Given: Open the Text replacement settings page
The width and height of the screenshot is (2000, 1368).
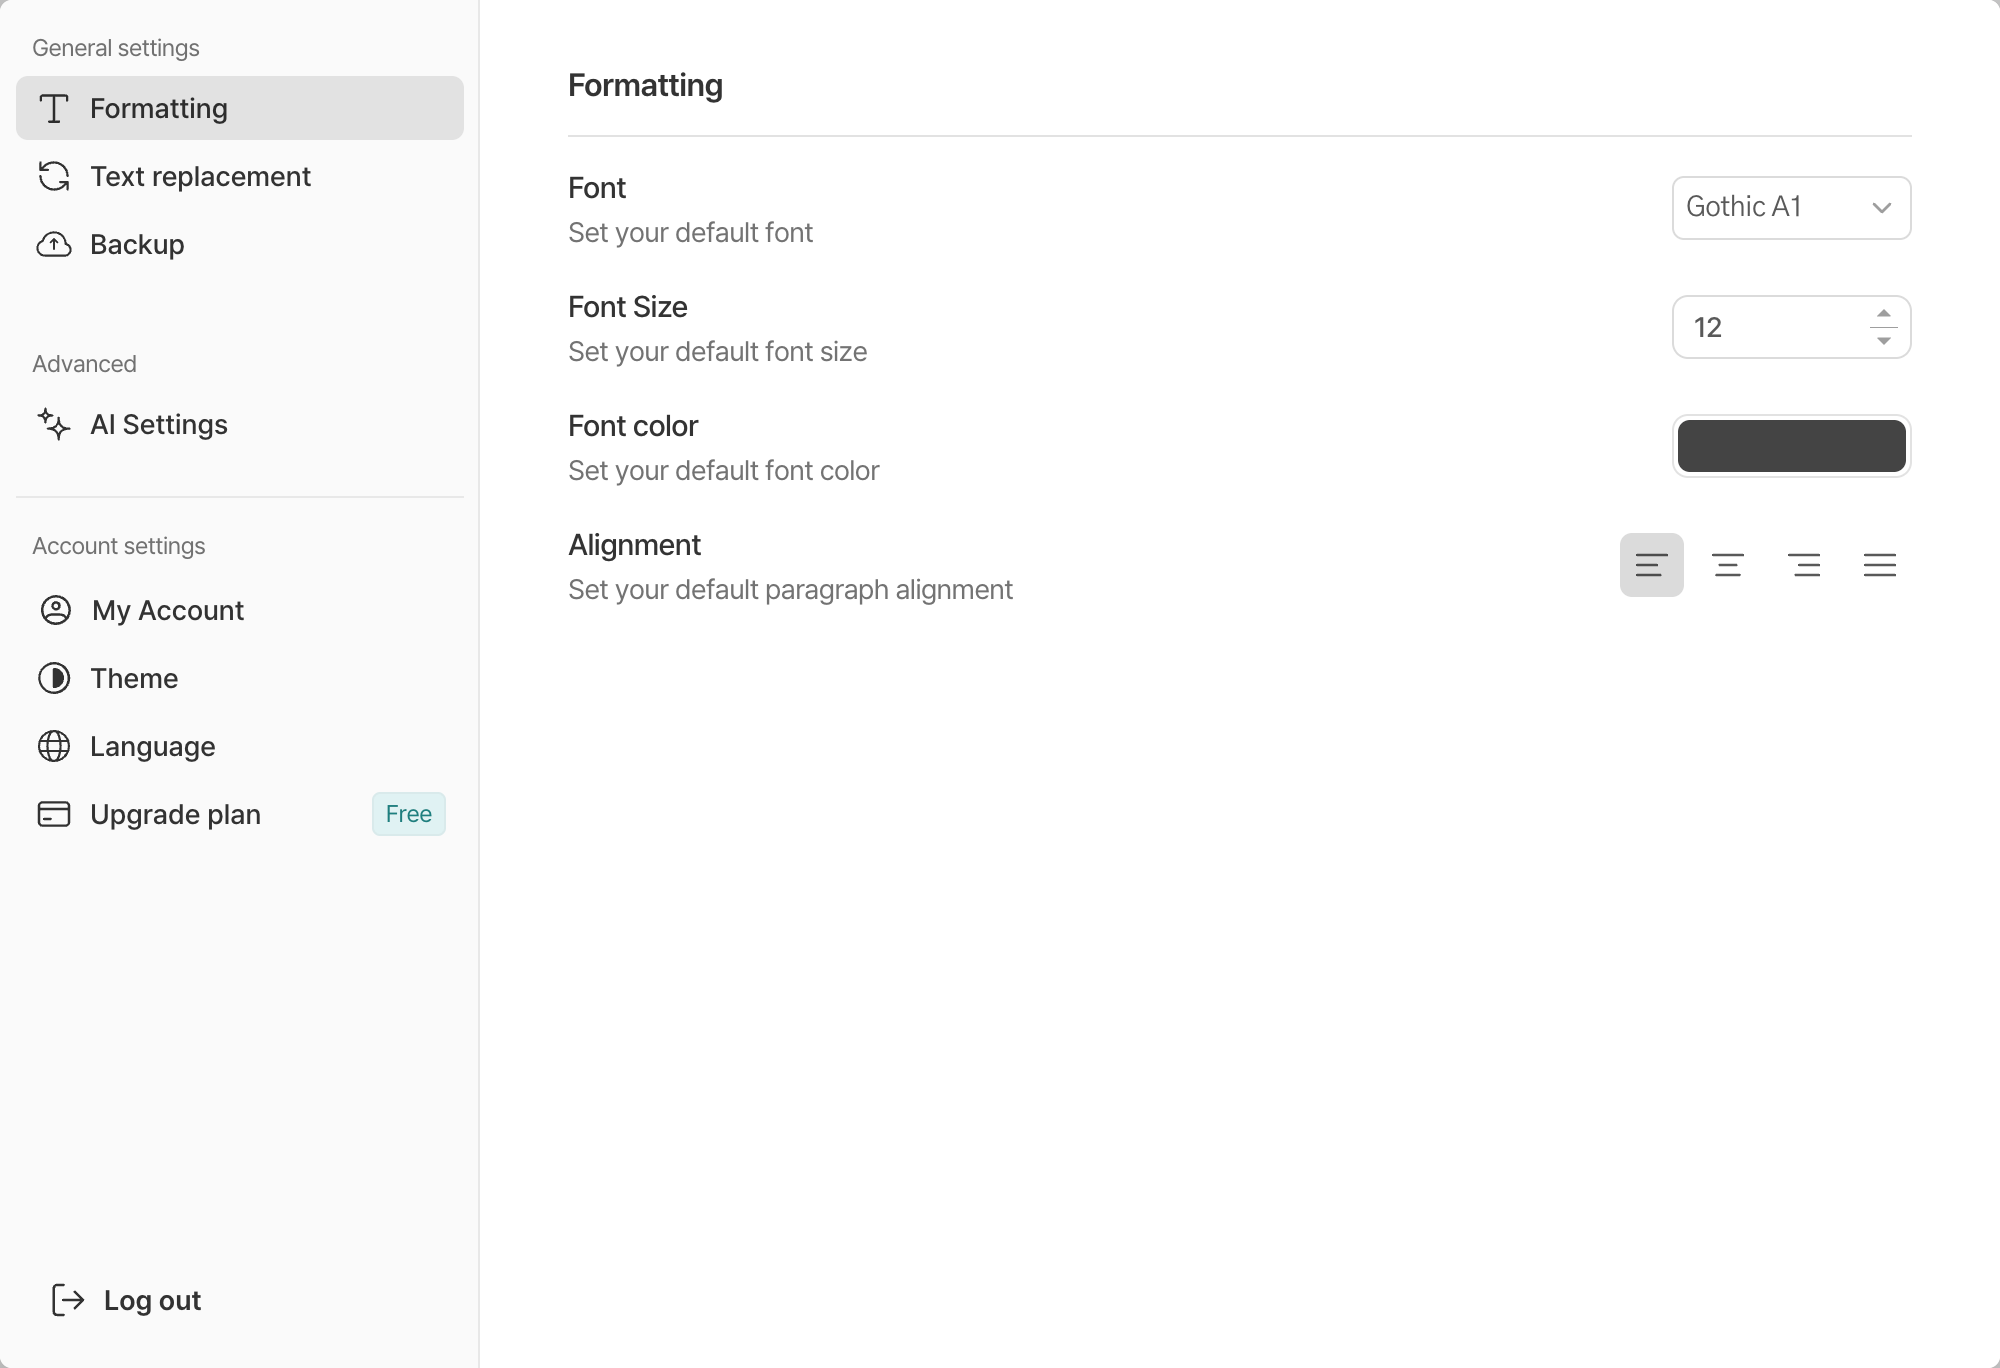Looking at the screenshot, I should pyautogui.click(x=200, y=176).
